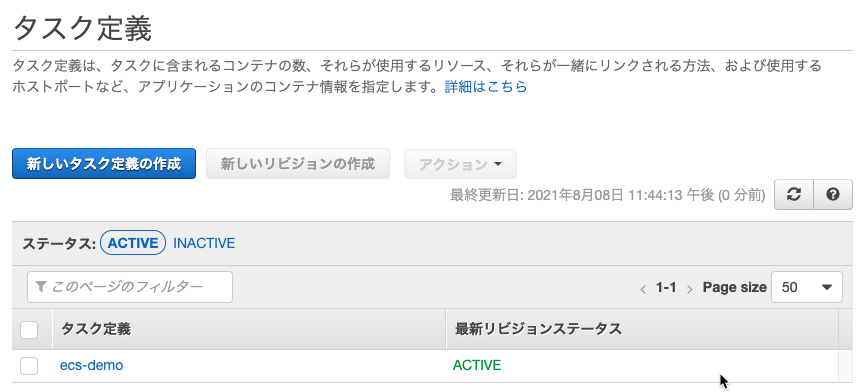Image resolution: width=865 pixels, height=392 pixels.
Task: Sort by タスク定義 column header
Action: [x=96, y=329]
